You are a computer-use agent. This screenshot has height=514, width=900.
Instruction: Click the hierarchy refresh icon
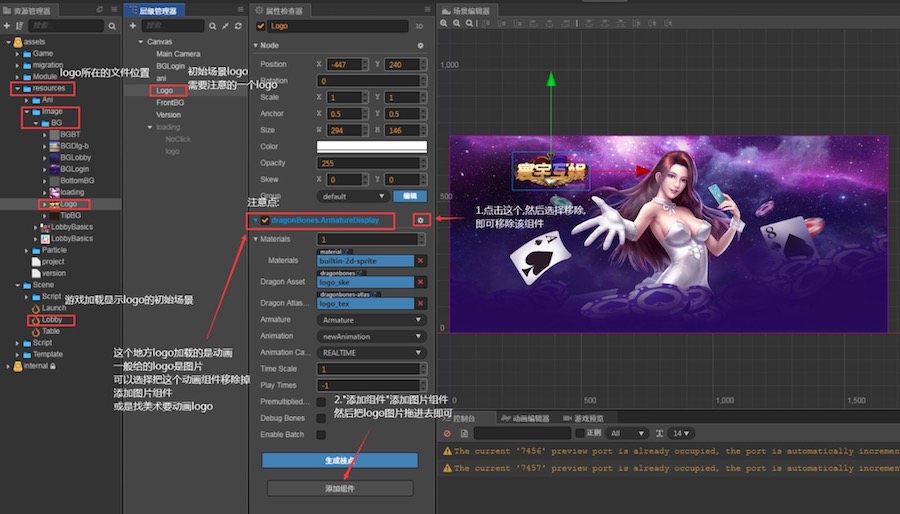[x=238, y=25]
